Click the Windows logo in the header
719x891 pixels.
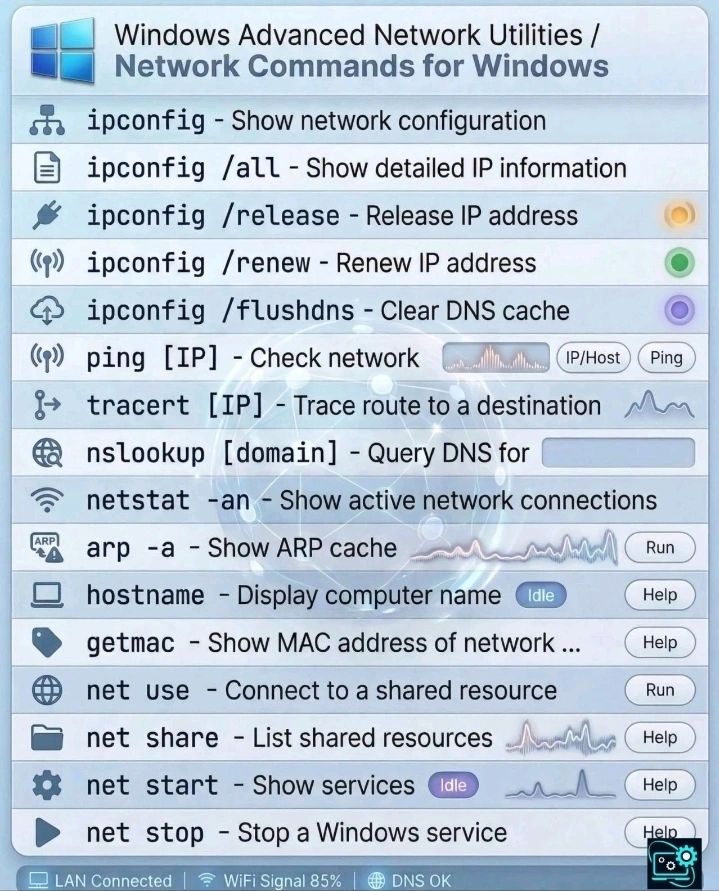(63, 51)
